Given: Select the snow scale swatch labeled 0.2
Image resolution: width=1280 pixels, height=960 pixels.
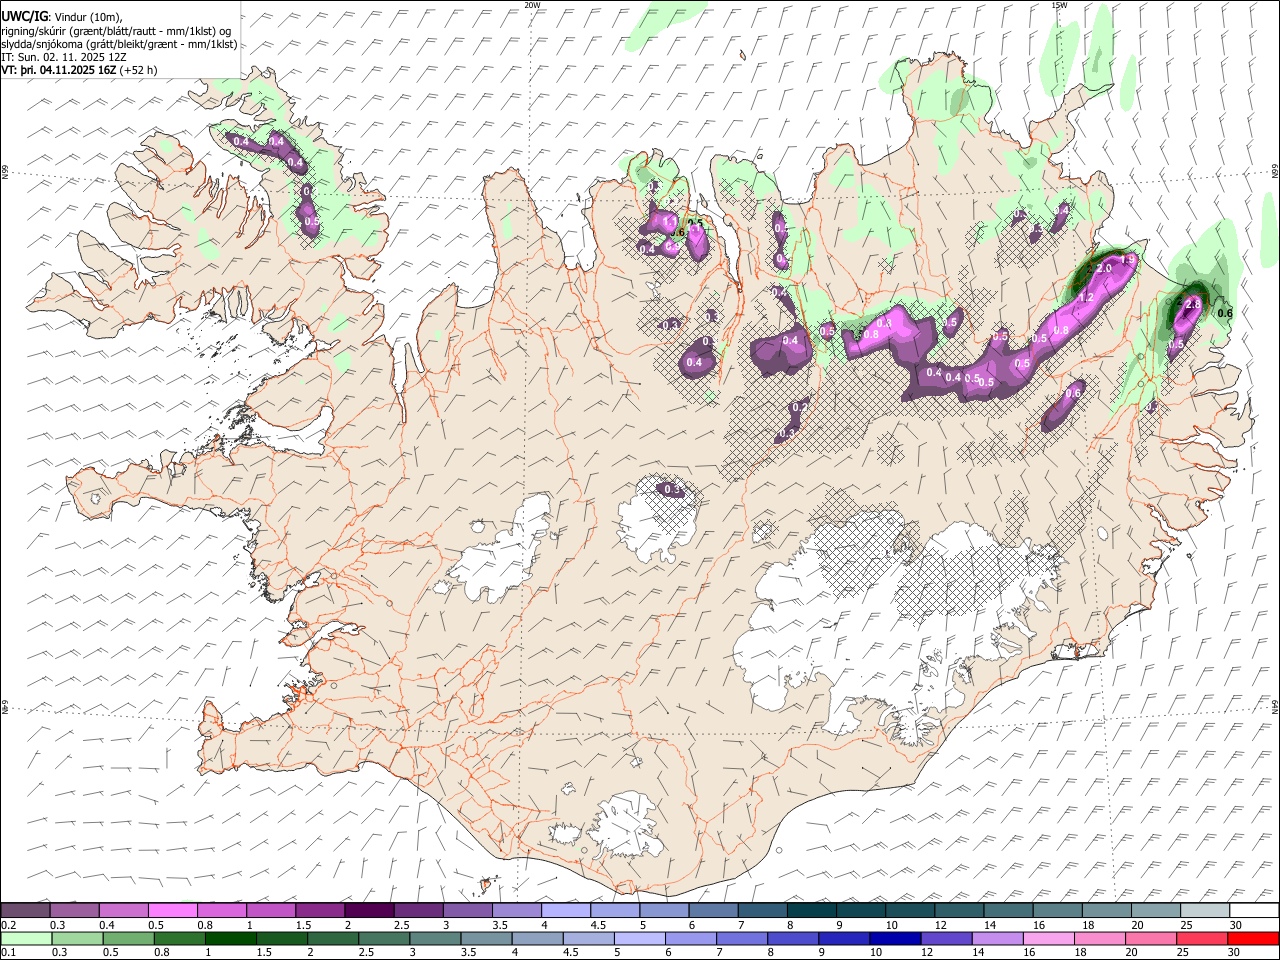Looking at the screenshot, I should (x=25, y=910).
